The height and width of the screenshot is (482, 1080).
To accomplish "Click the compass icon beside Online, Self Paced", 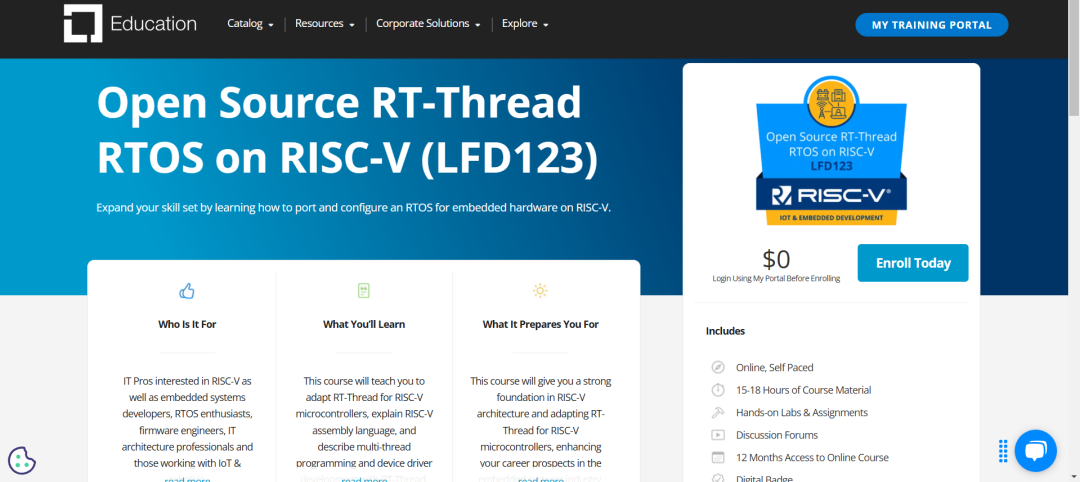I will tap(718, 367).
